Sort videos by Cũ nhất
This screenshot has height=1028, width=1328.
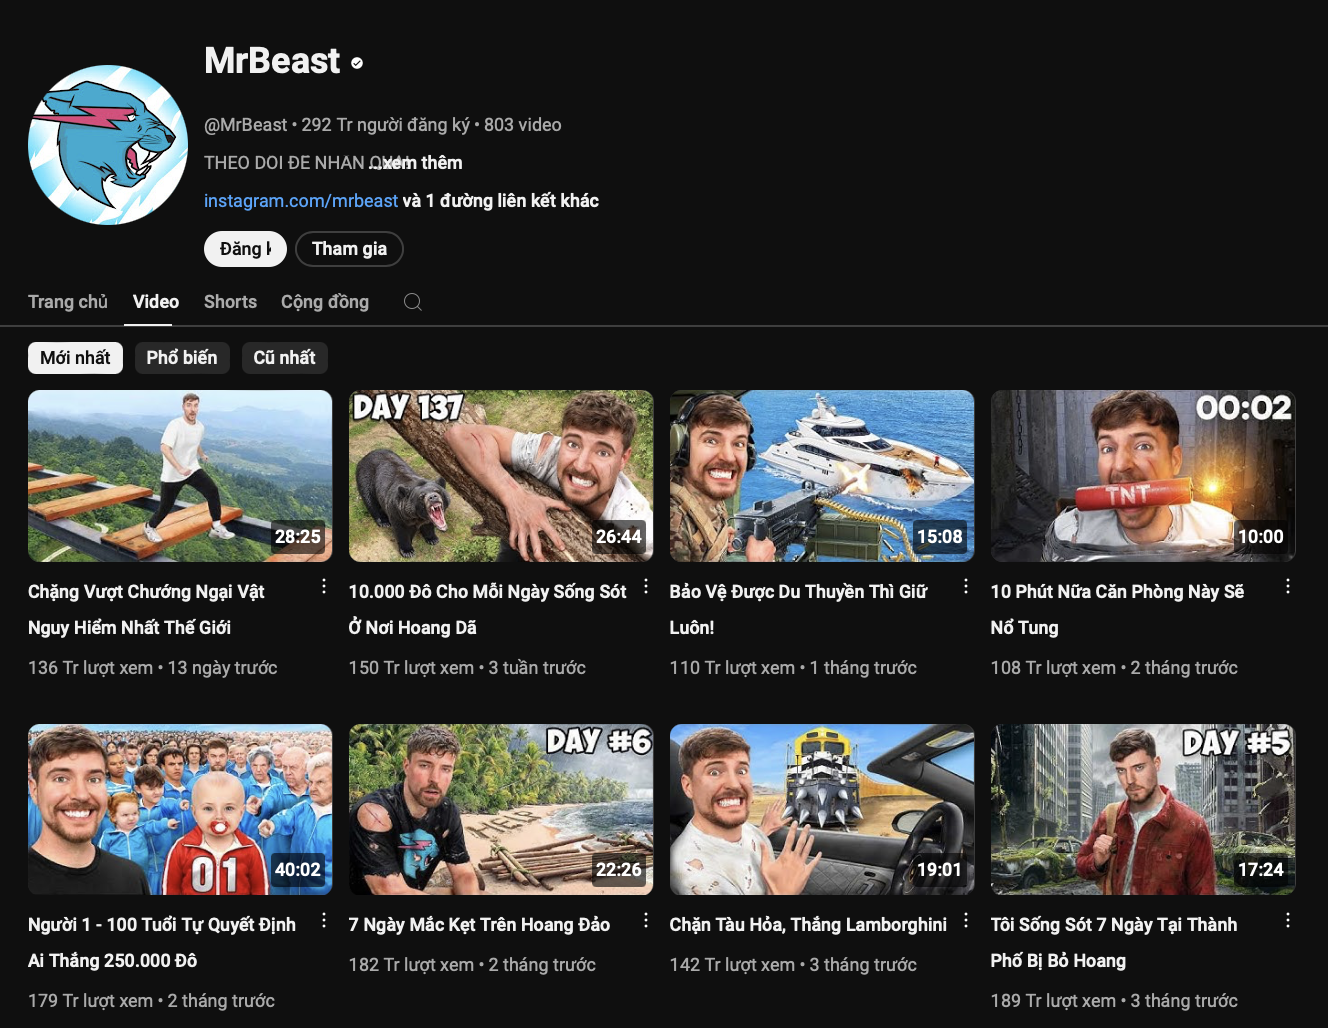coord(284,358)
